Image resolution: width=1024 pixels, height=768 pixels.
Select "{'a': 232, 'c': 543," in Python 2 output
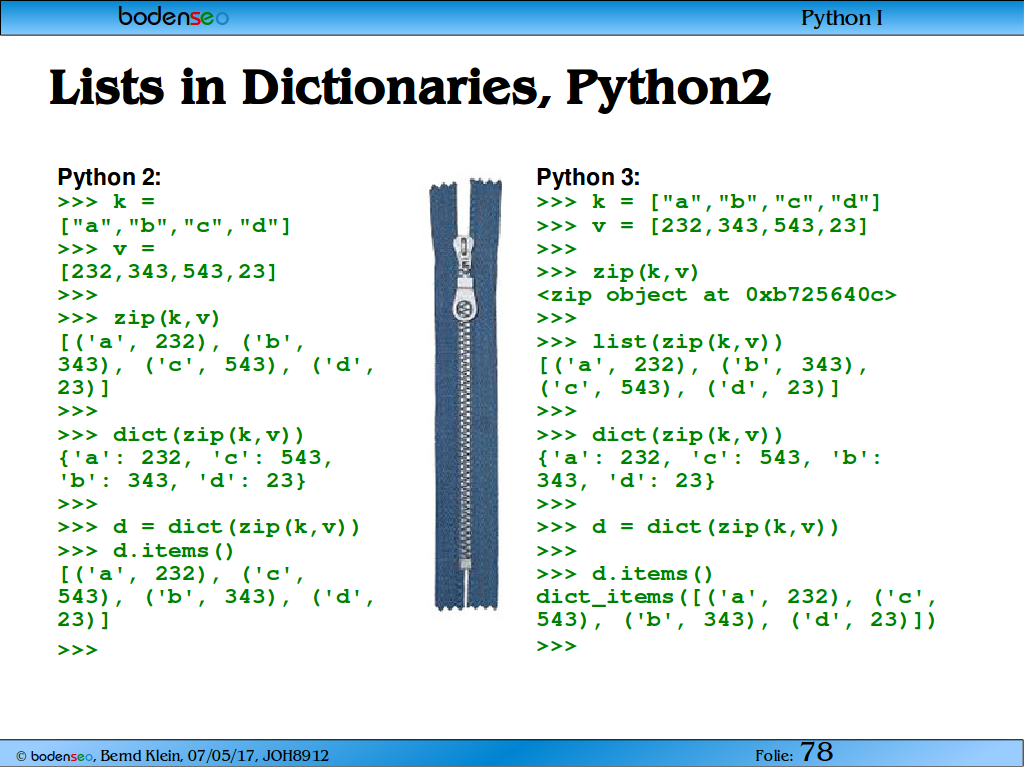point(195,458)
